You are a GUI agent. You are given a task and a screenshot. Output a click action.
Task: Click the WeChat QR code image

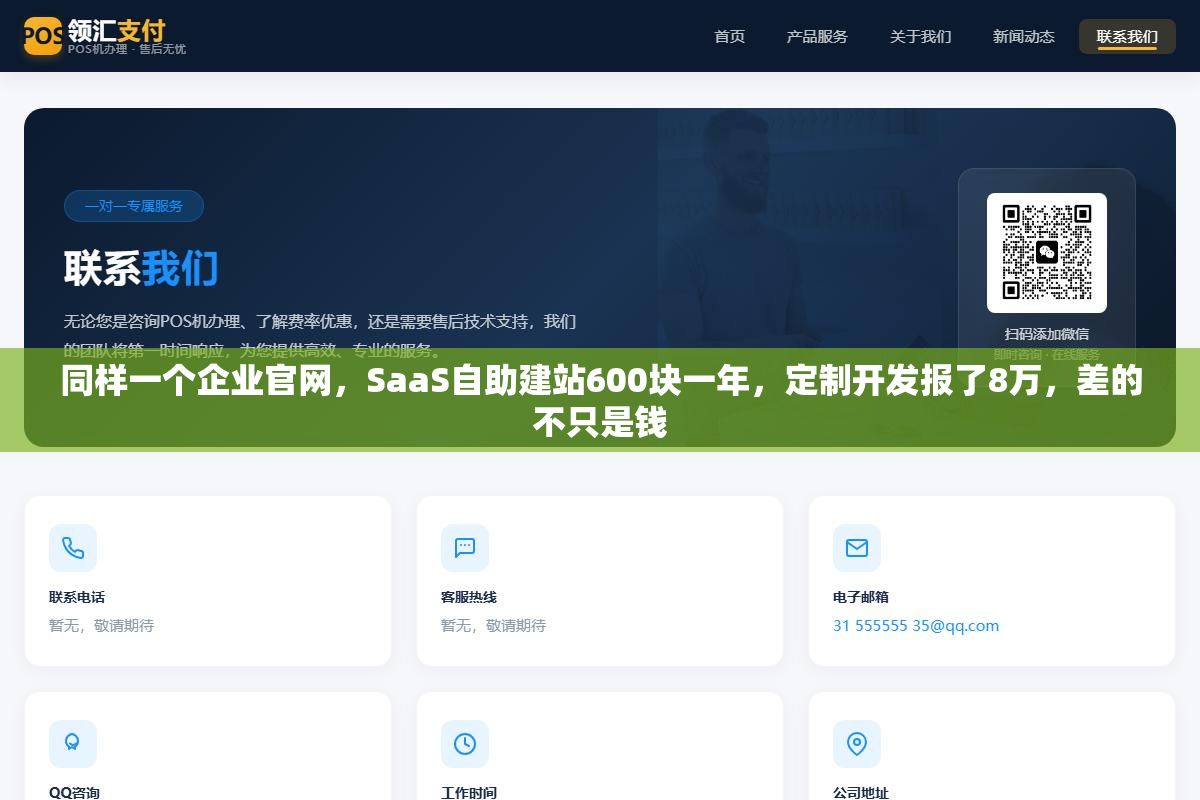click(1047, 253)
